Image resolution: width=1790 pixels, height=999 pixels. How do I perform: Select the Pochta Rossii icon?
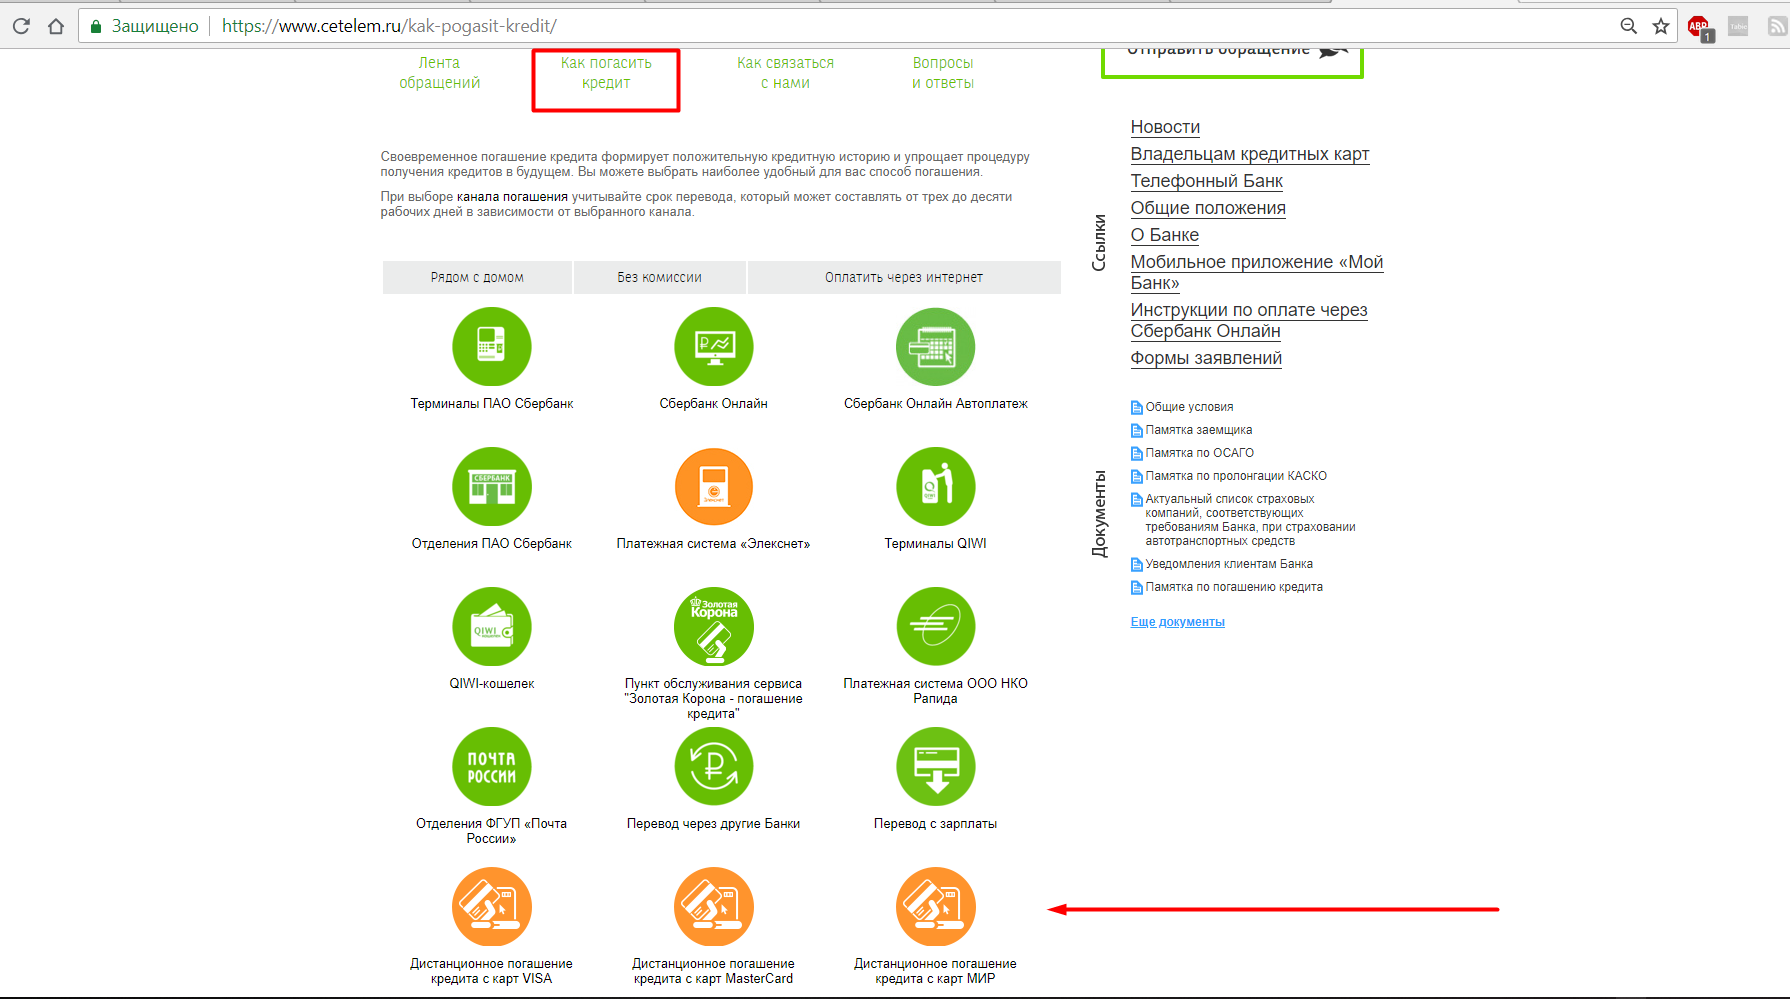click(491, 767)
